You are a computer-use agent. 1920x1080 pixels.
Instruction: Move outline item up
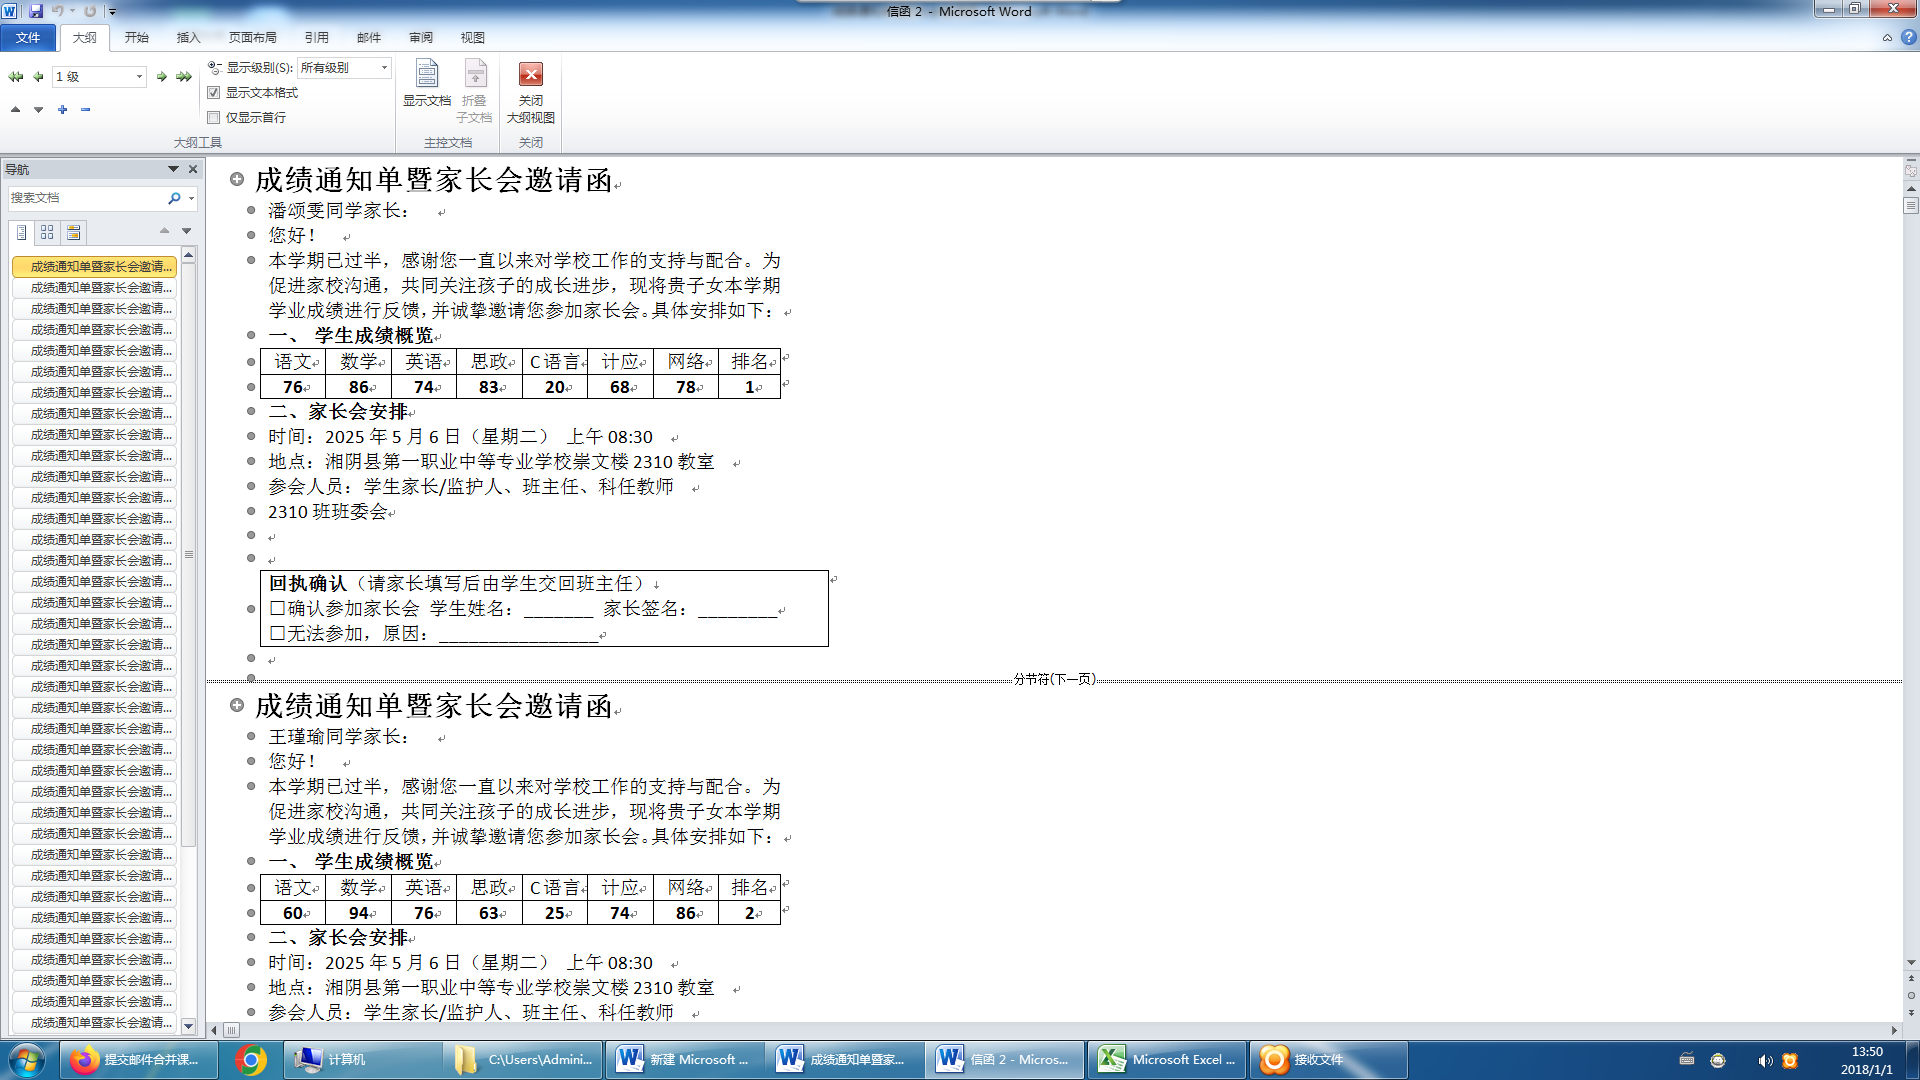(x=15, y=109)
